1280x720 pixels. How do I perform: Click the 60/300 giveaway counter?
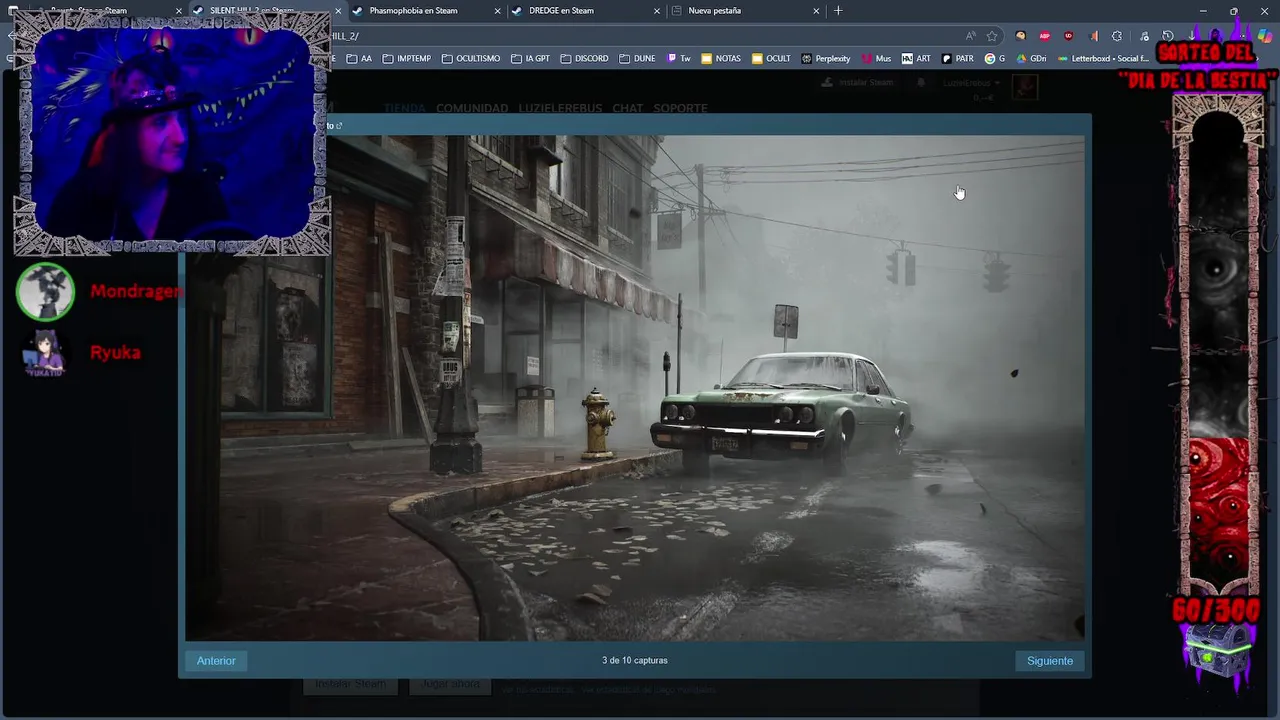[1216, 610]
